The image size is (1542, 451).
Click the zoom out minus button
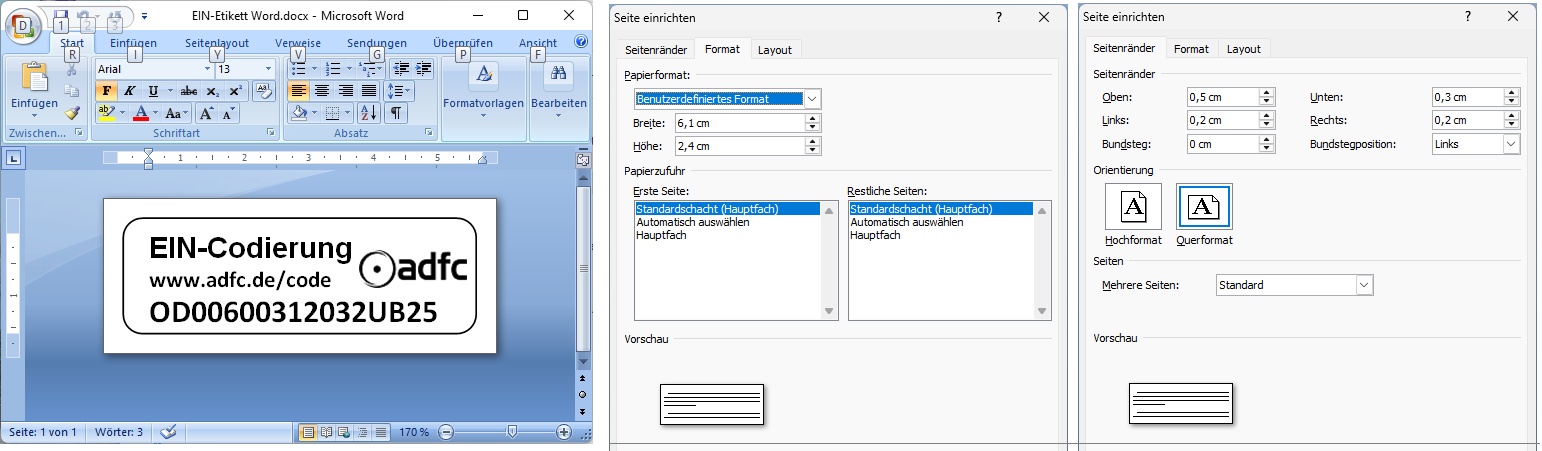point(446,432)
